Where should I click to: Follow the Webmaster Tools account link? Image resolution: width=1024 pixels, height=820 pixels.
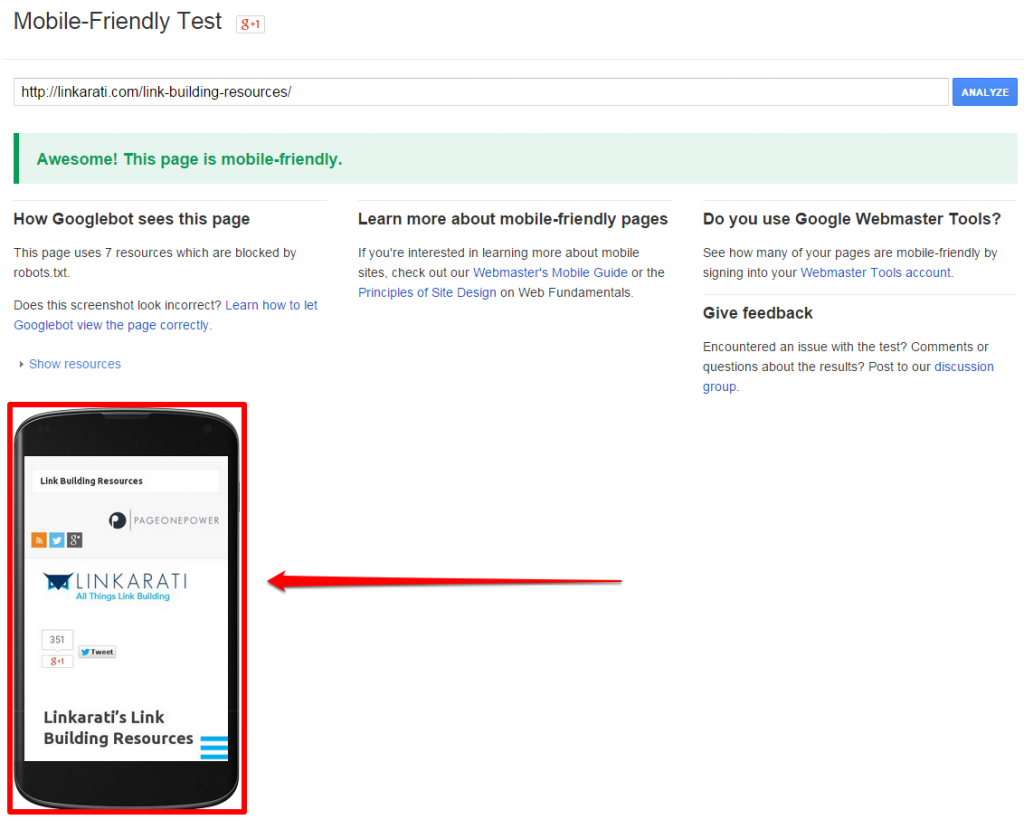tap(875, 273)
